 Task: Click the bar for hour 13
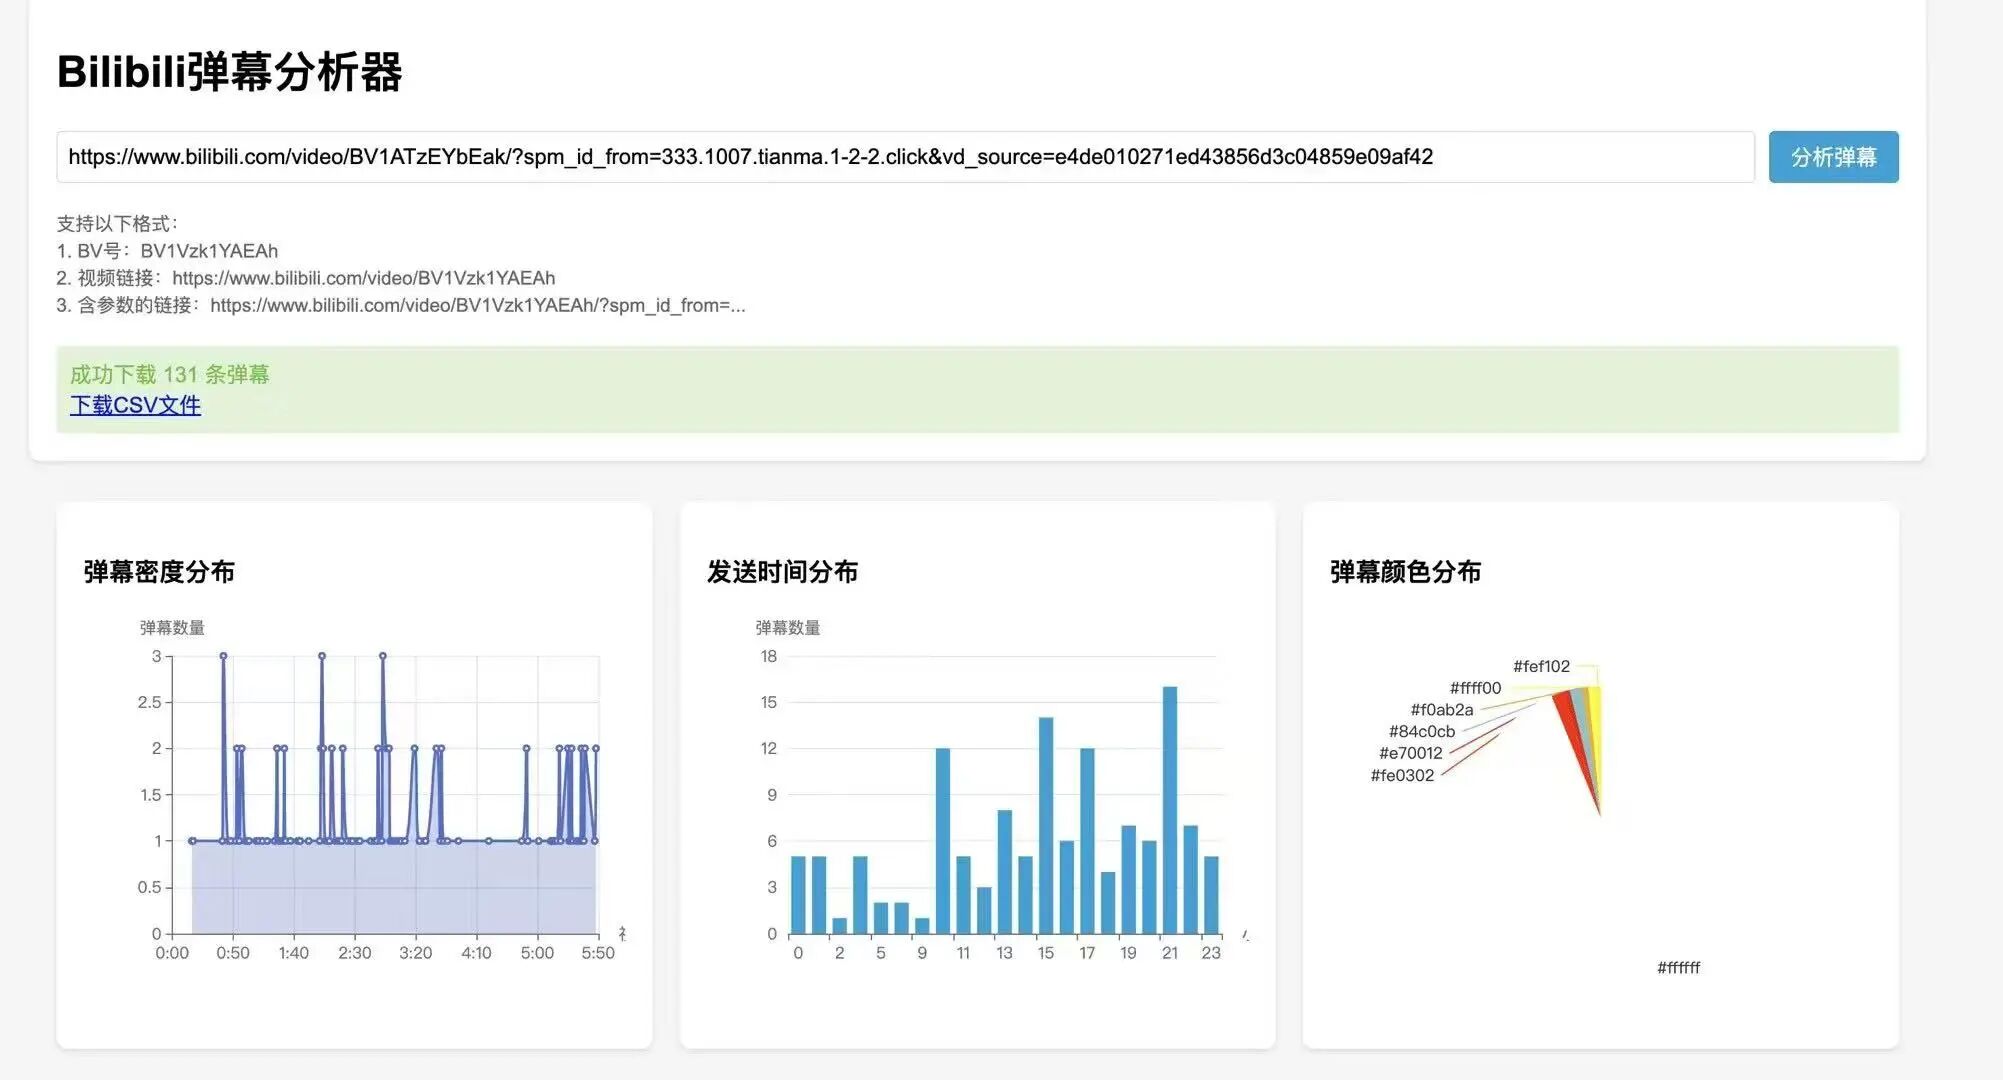[x=1004, y=871]
